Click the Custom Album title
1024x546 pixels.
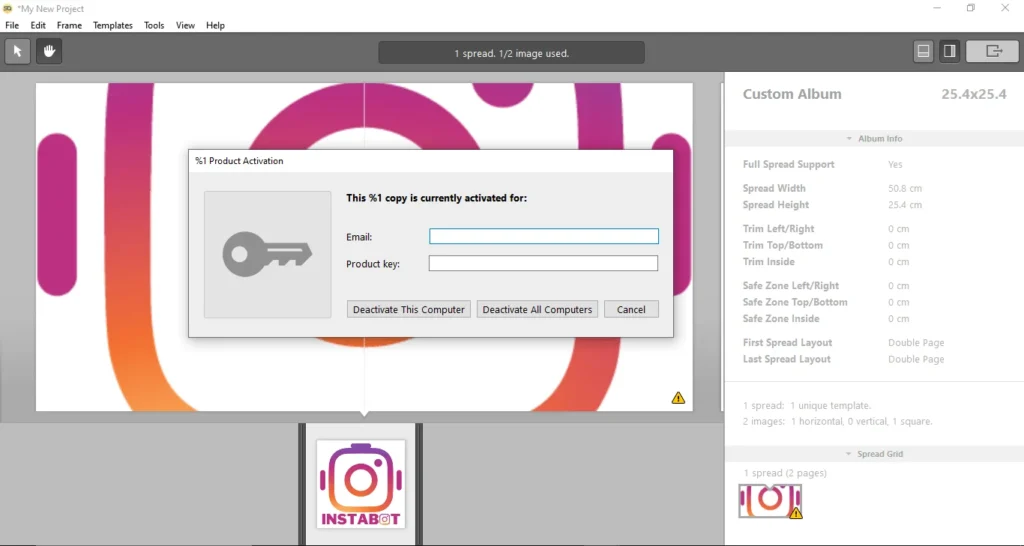(792, 94)
